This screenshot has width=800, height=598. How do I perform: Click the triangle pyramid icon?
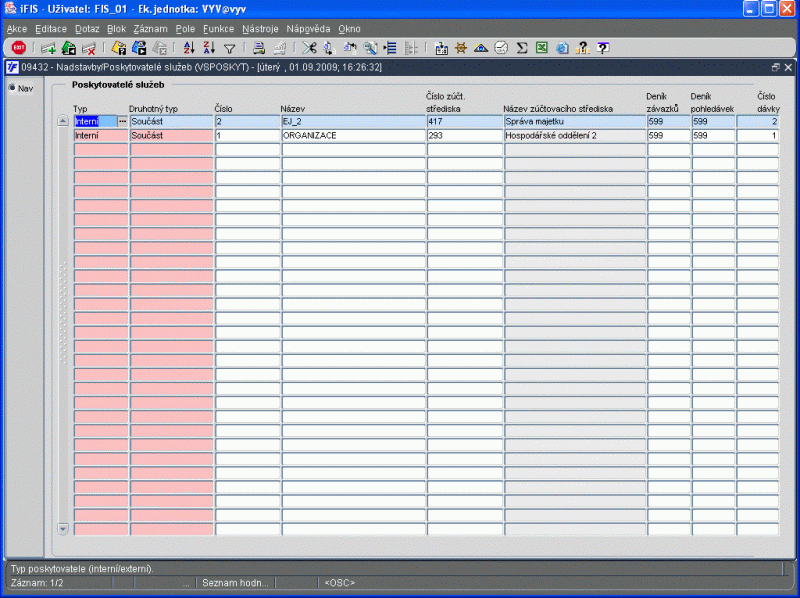point(481,48)
